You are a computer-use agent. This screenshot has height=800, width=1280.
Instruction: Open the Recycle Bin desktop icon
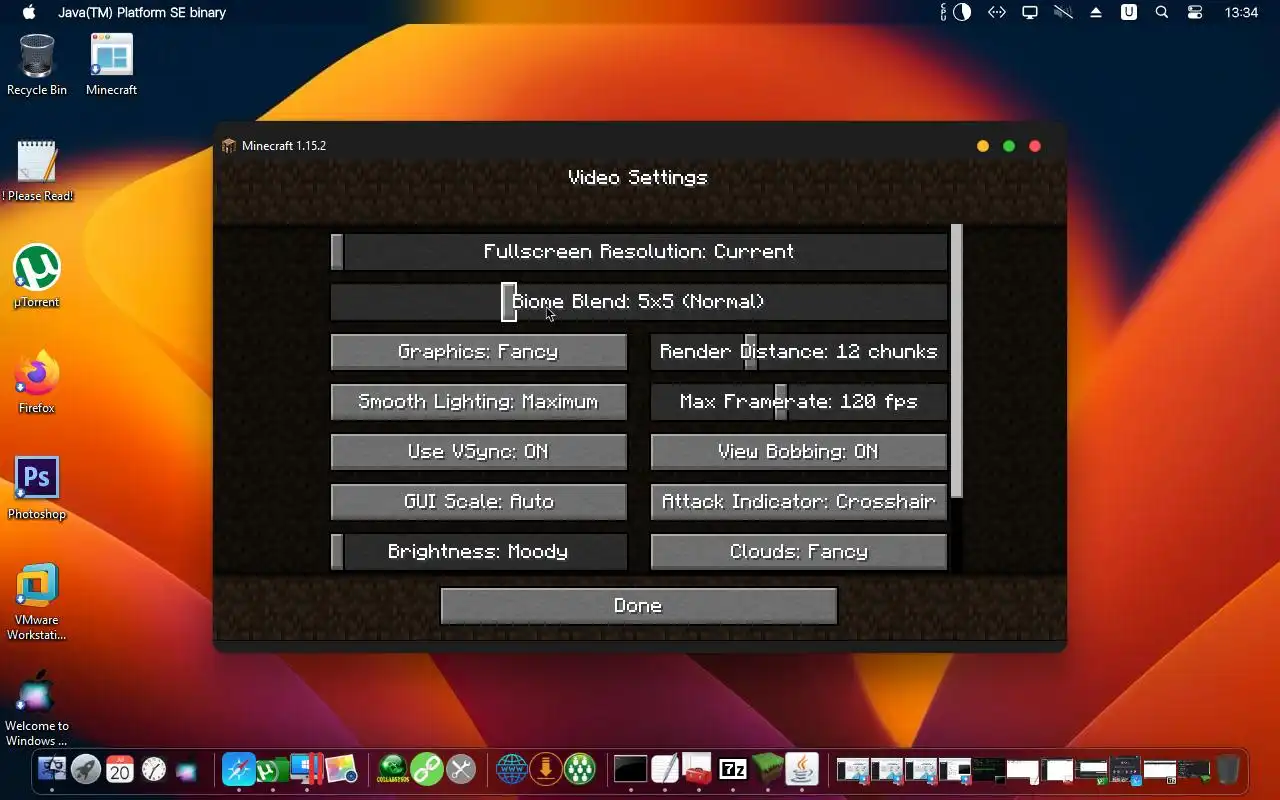(x=37, y=65)
